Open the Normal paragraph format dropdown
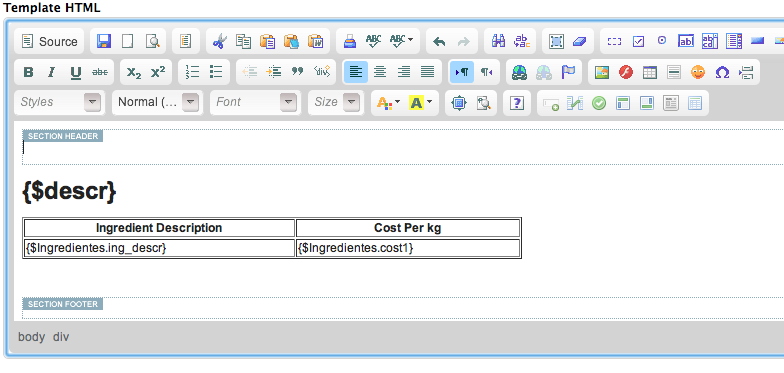Screen dimensions: 784x373 click(157, 102)
